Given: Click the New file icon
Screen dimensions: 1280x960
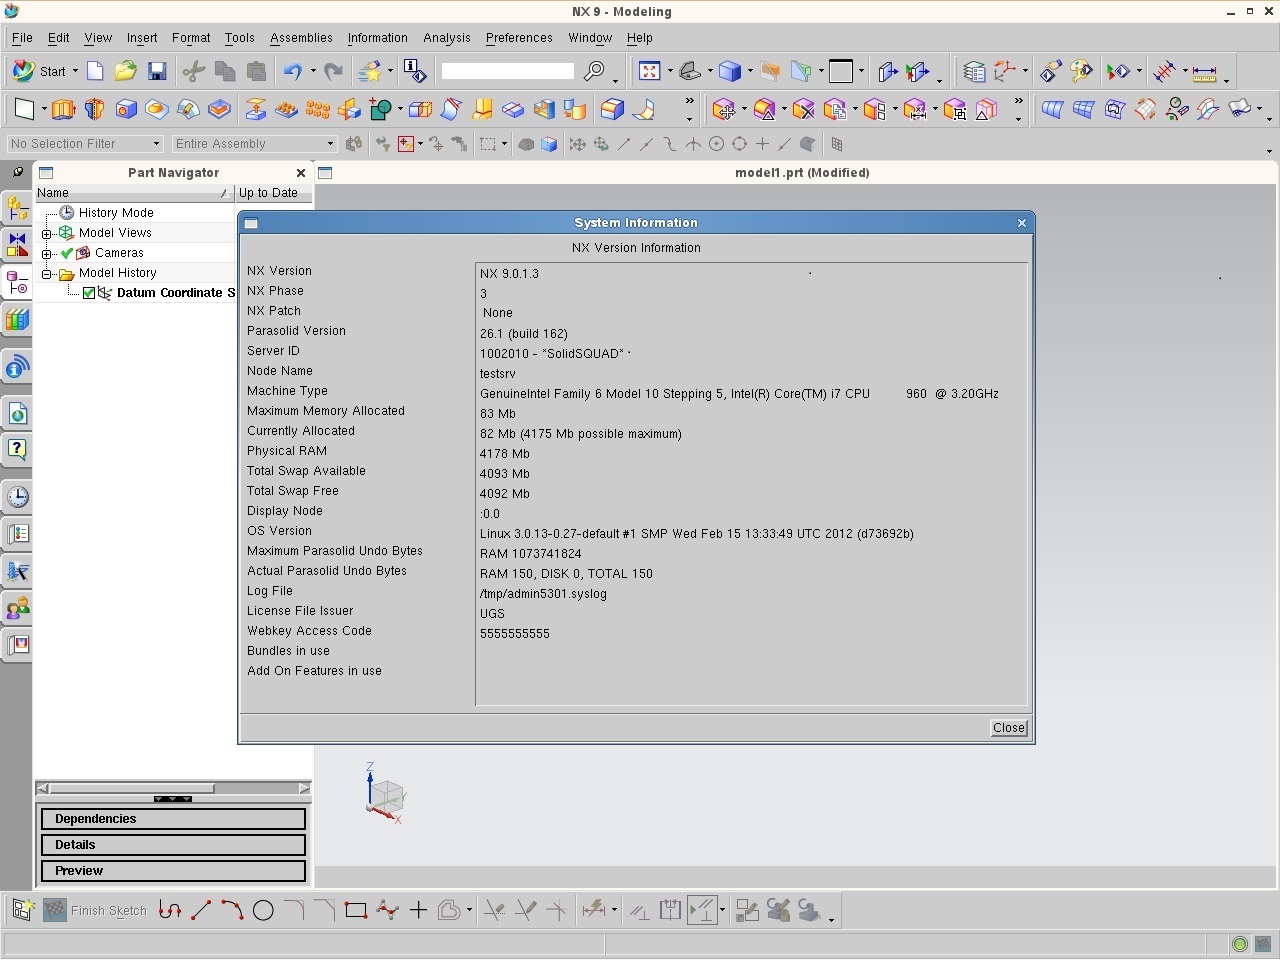Looking at the screenshot, I should [x=95, y=71].
